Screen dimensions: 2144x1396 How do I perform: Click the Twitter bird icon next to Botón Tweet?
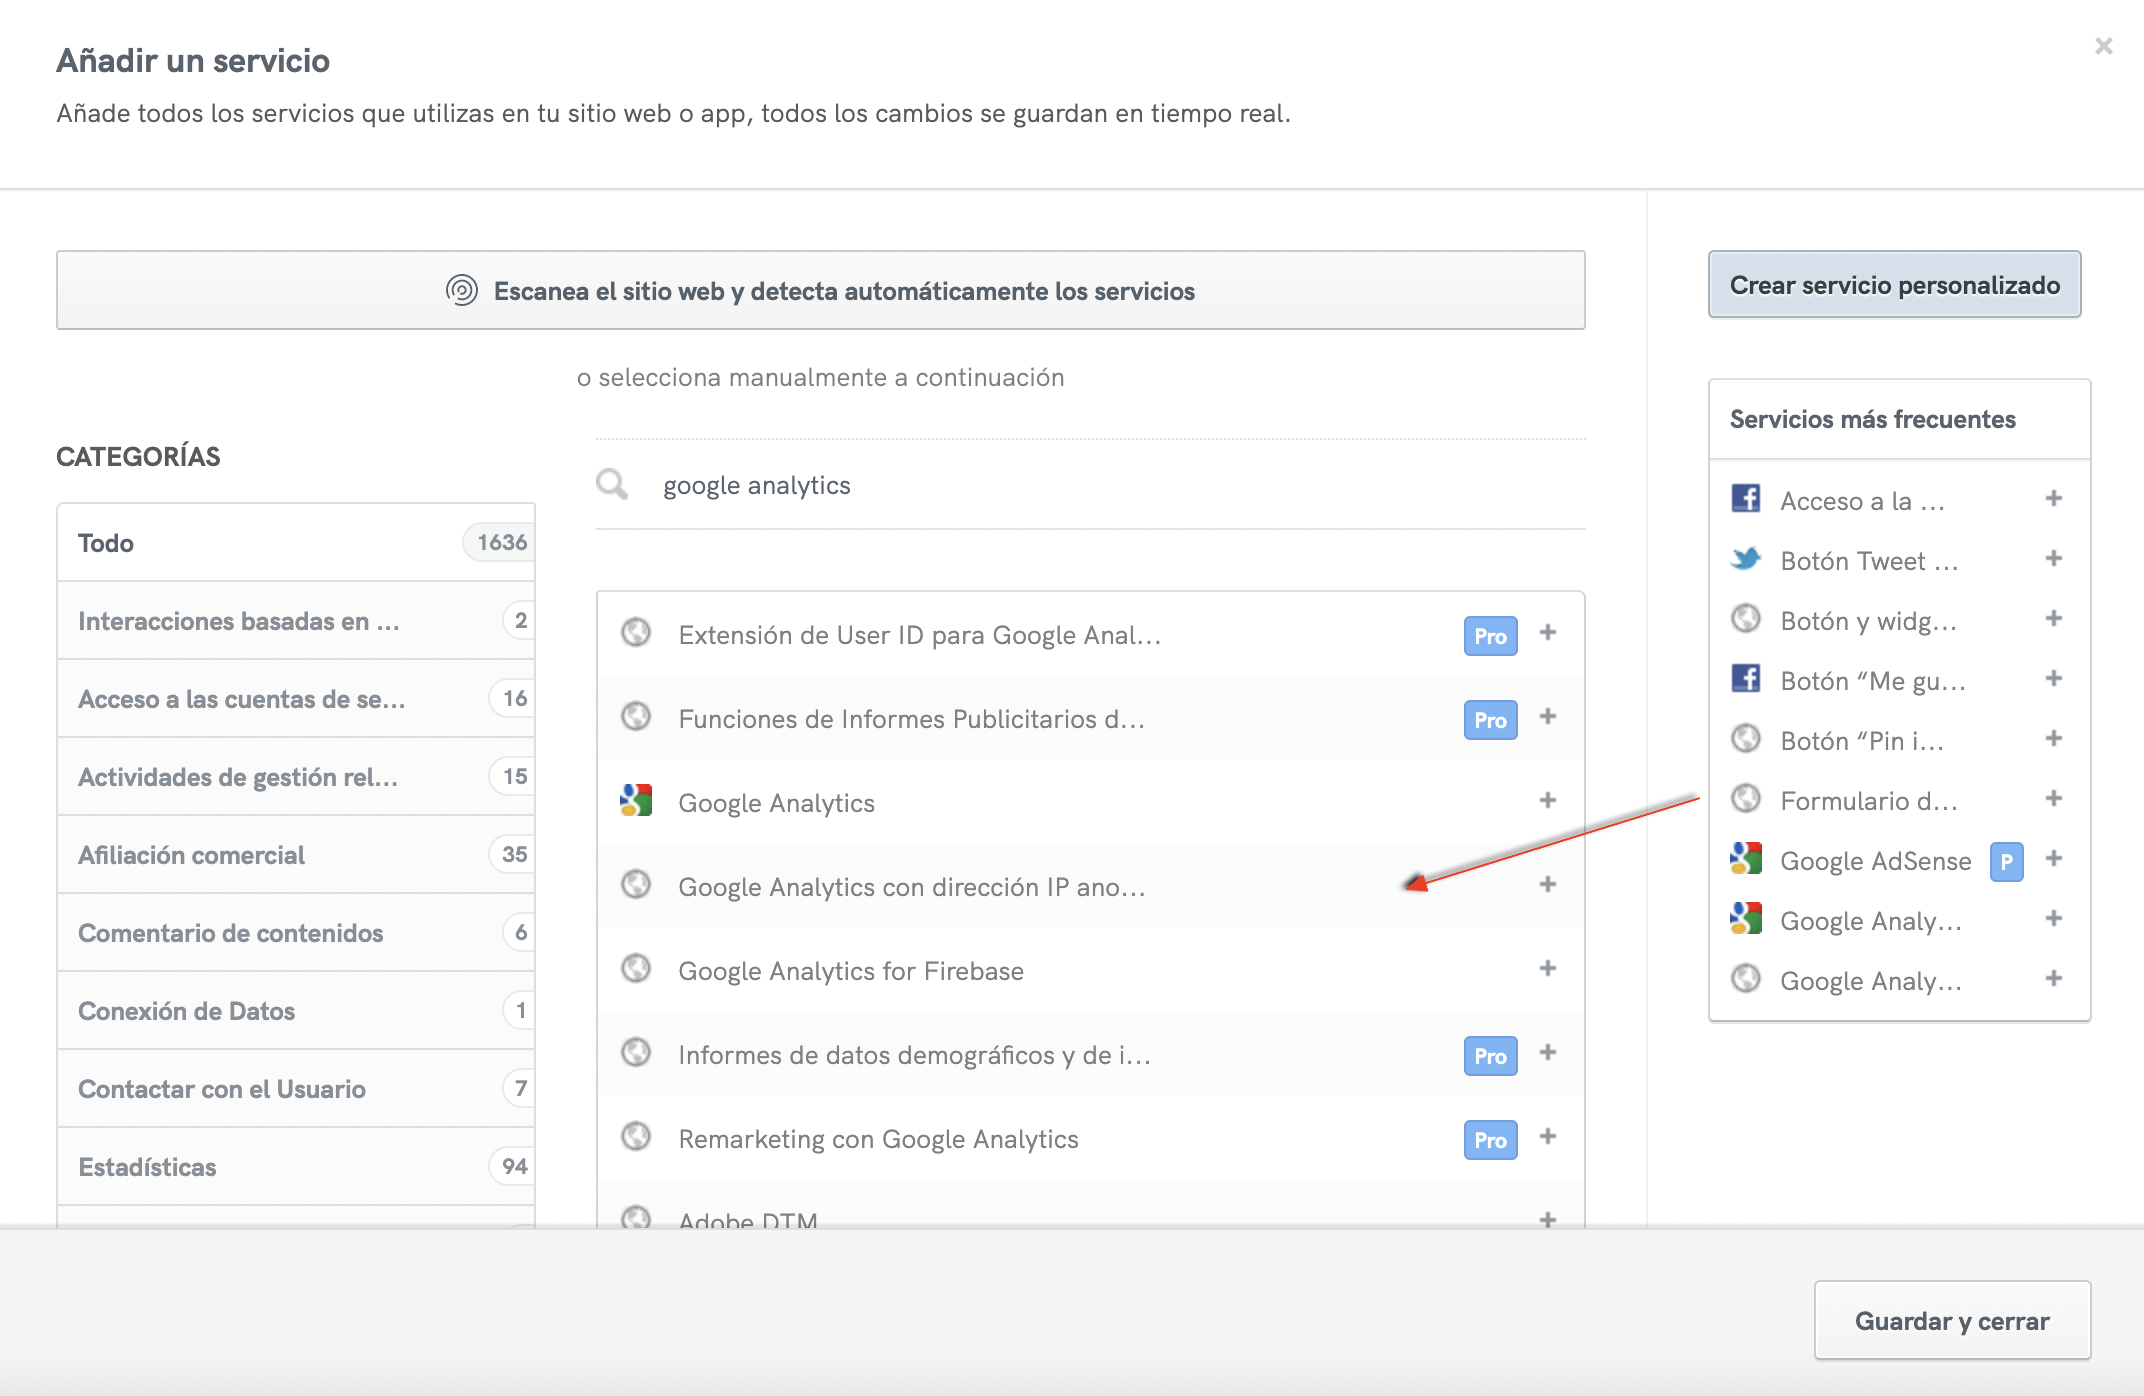point(1746,560)
